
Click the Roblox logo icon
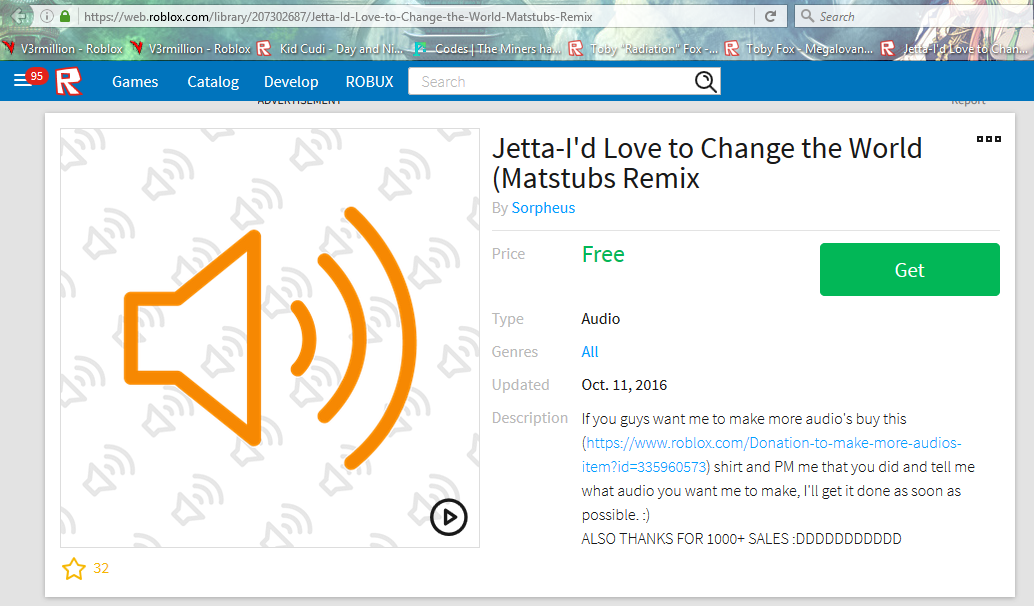68,81
